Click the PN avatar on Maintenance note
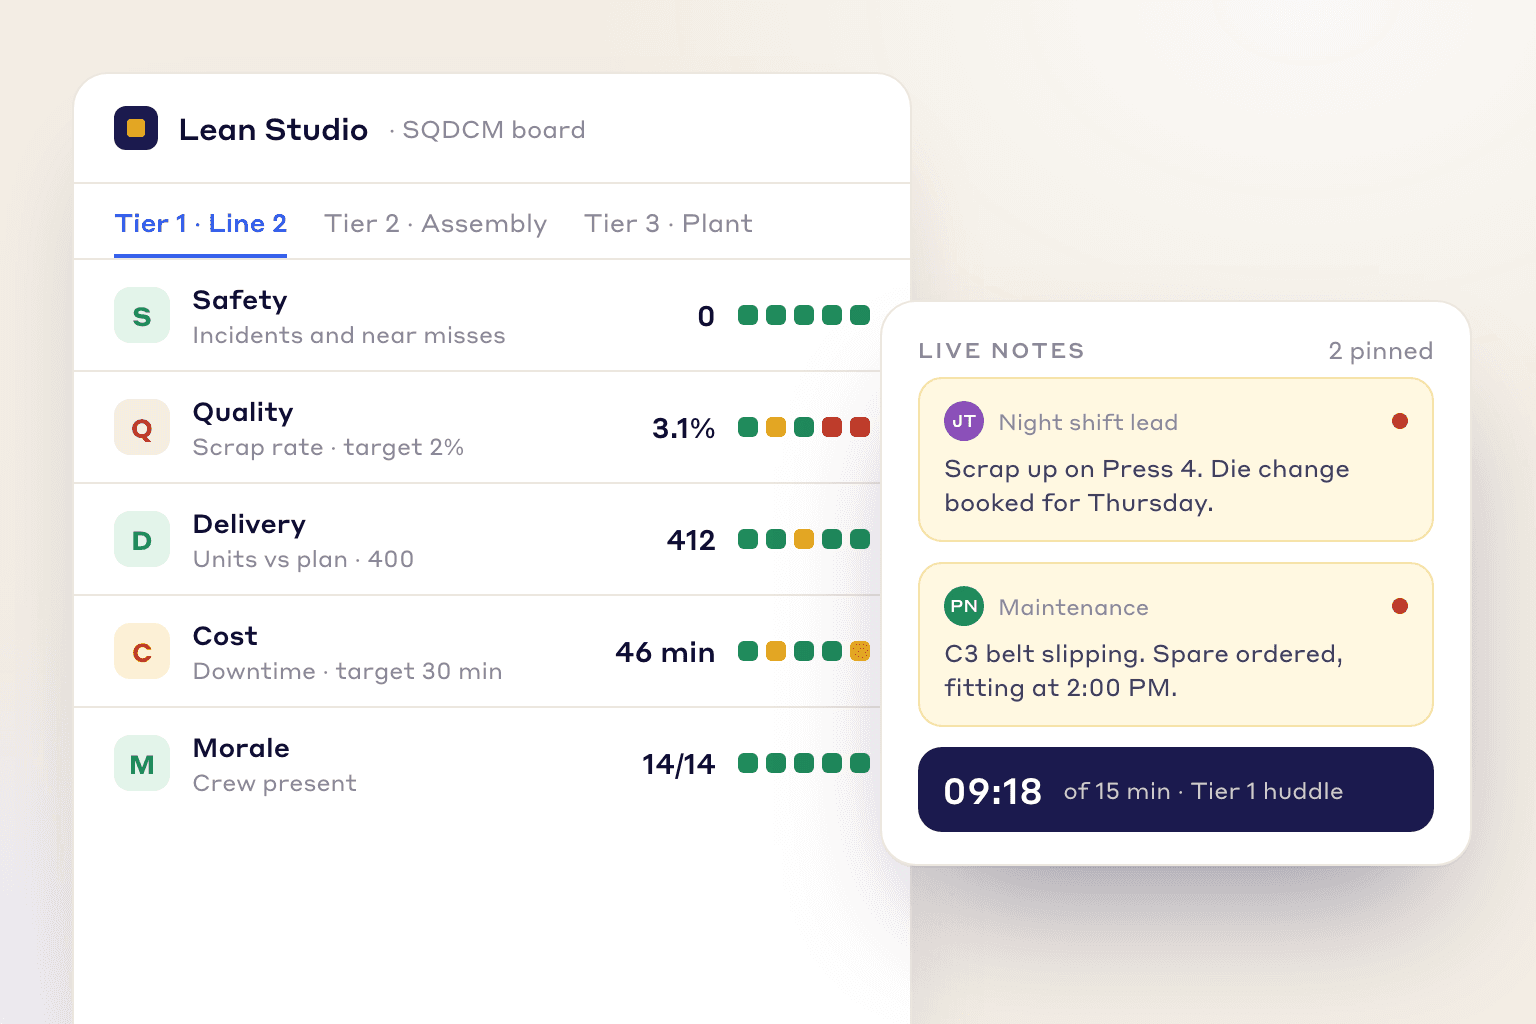The width and height of the screenshot is (1536, 1024). pos(964,606)
